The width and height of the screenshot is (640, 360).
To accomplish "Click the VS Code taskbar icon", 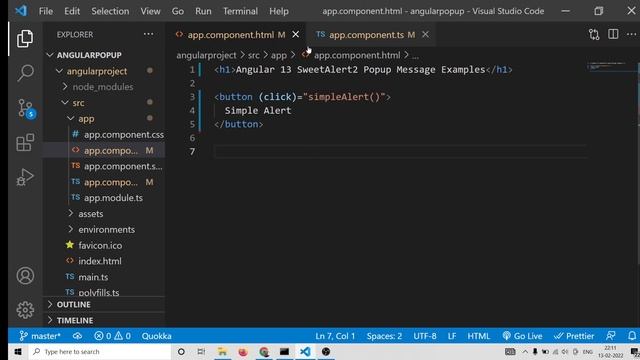I will click(x=305, y=351).
